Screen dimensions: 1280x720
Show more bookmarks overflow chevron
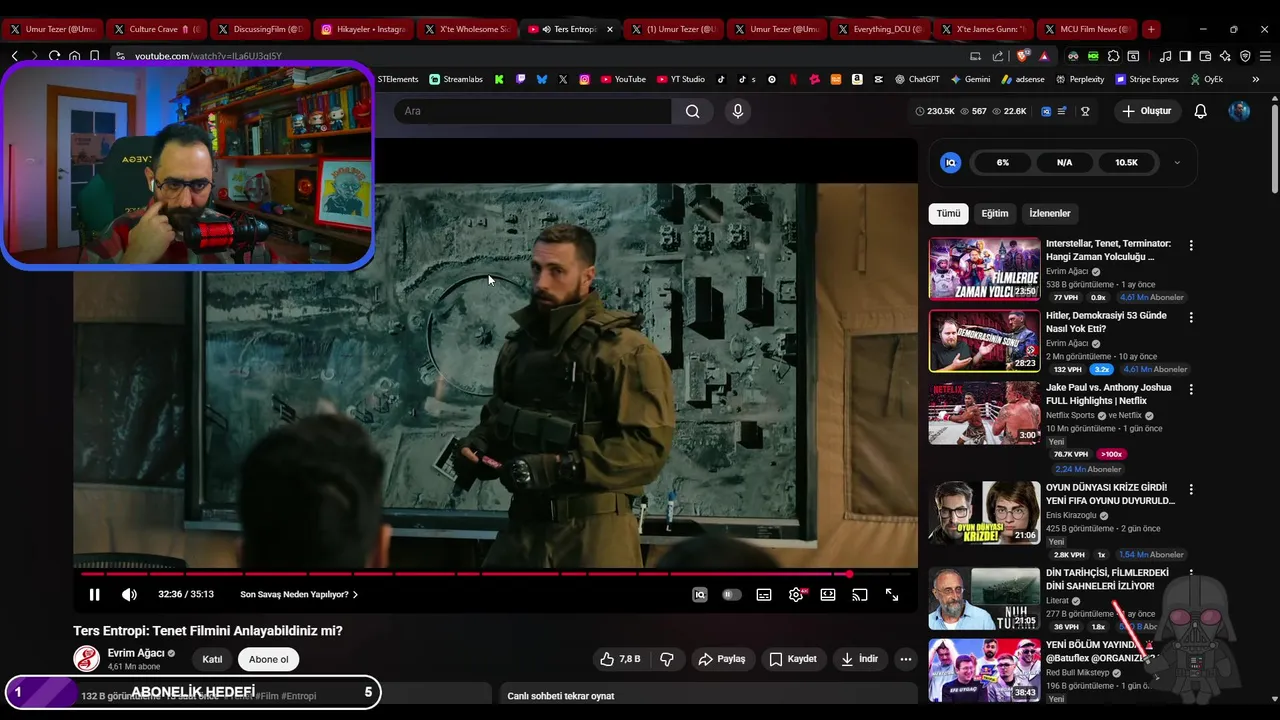coord(1255,79)
